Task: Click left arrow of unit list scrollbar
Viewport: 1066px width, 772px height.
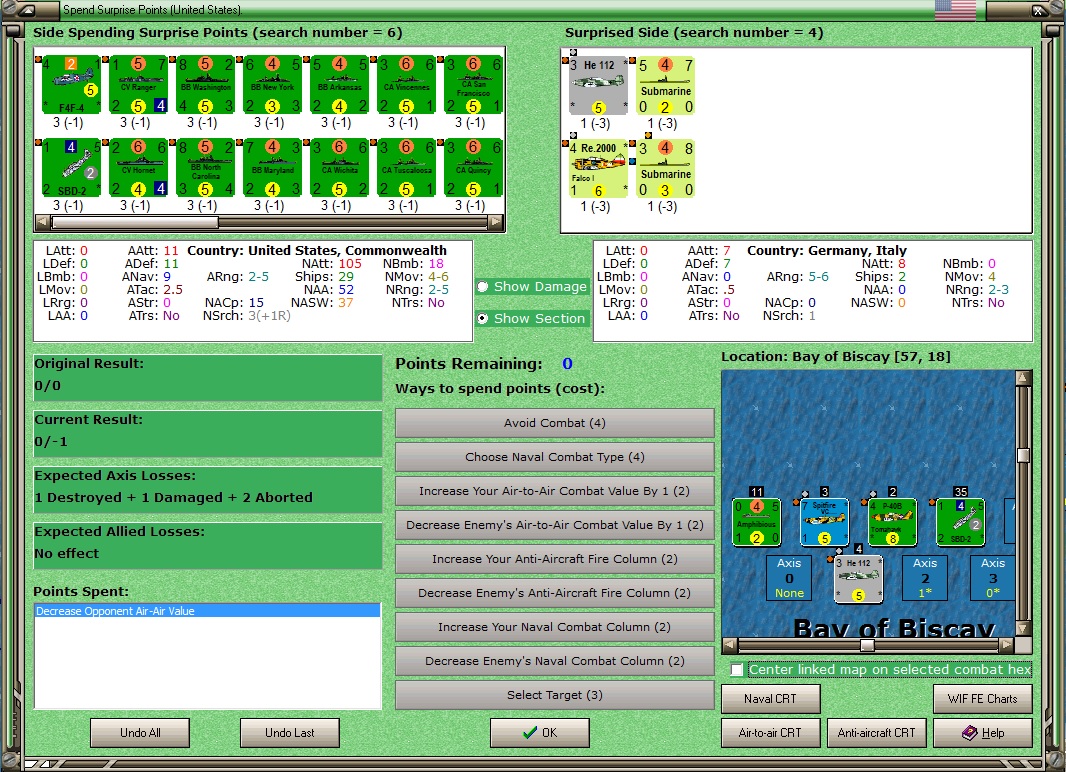Action: 42,222
